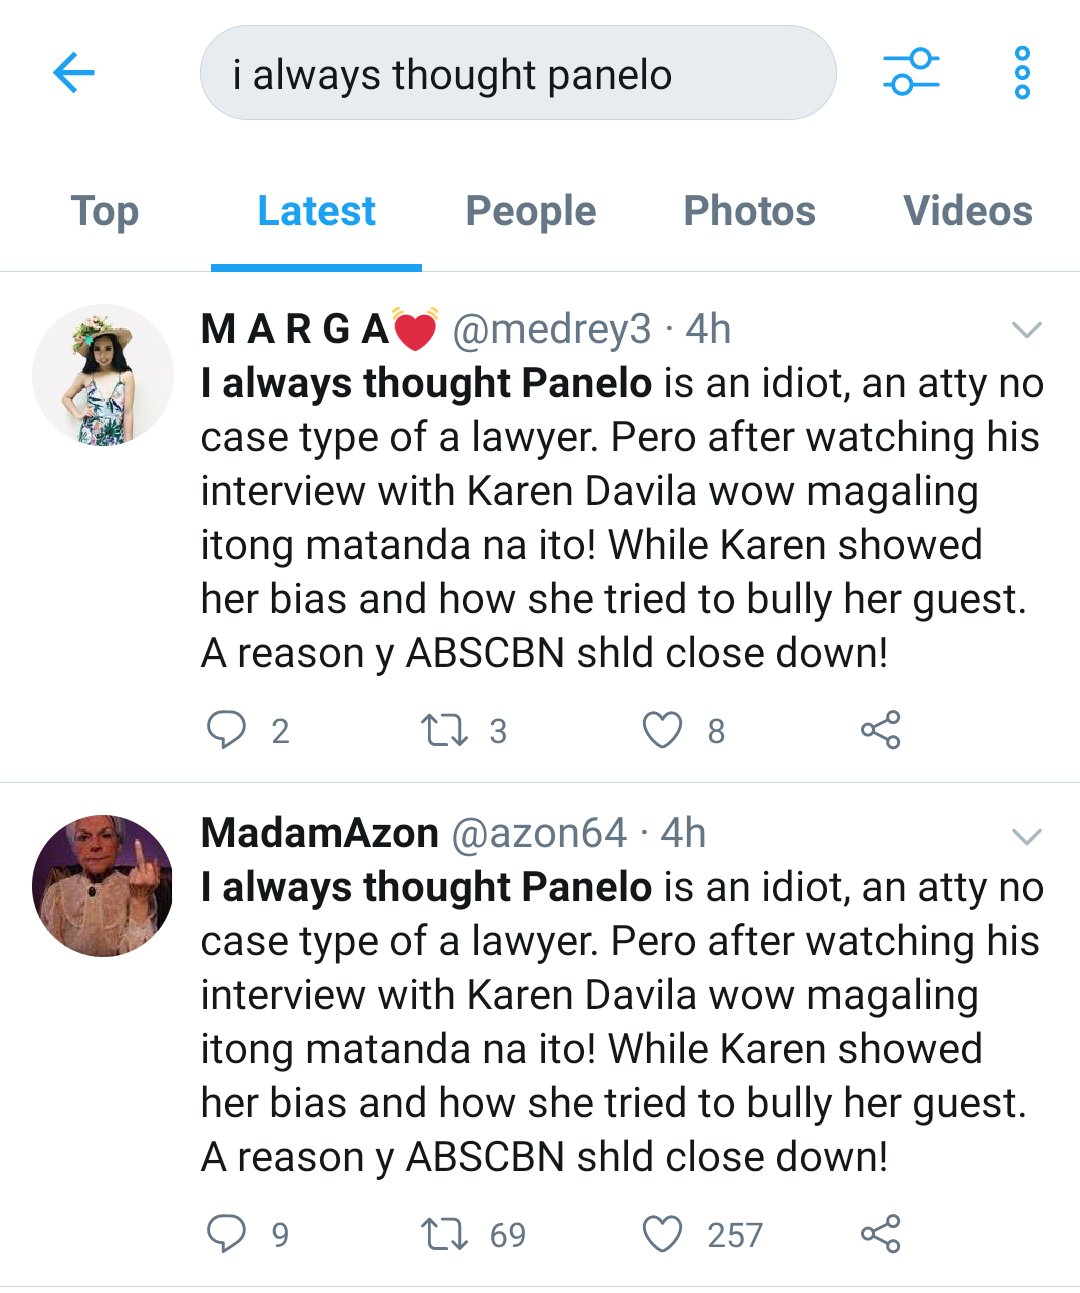Open the three-dot overflow menu

[1022, 73]
